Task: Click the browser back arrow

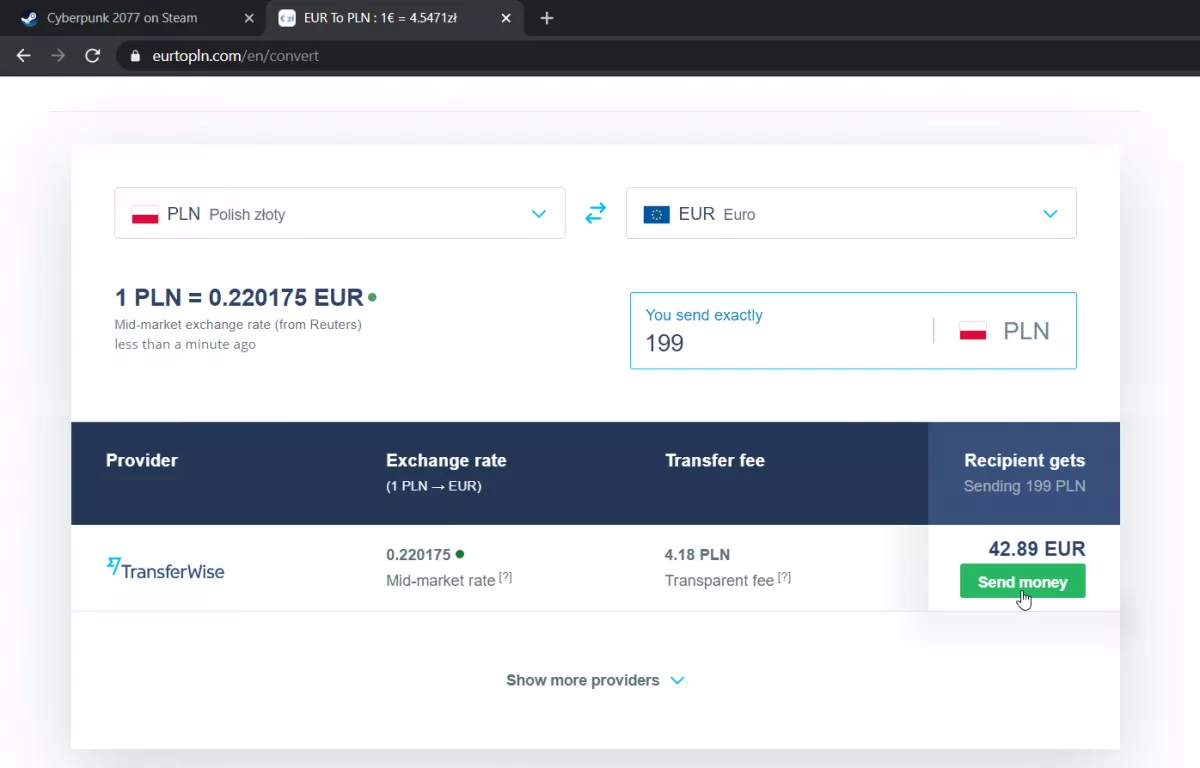Action: tap(24, 56)
